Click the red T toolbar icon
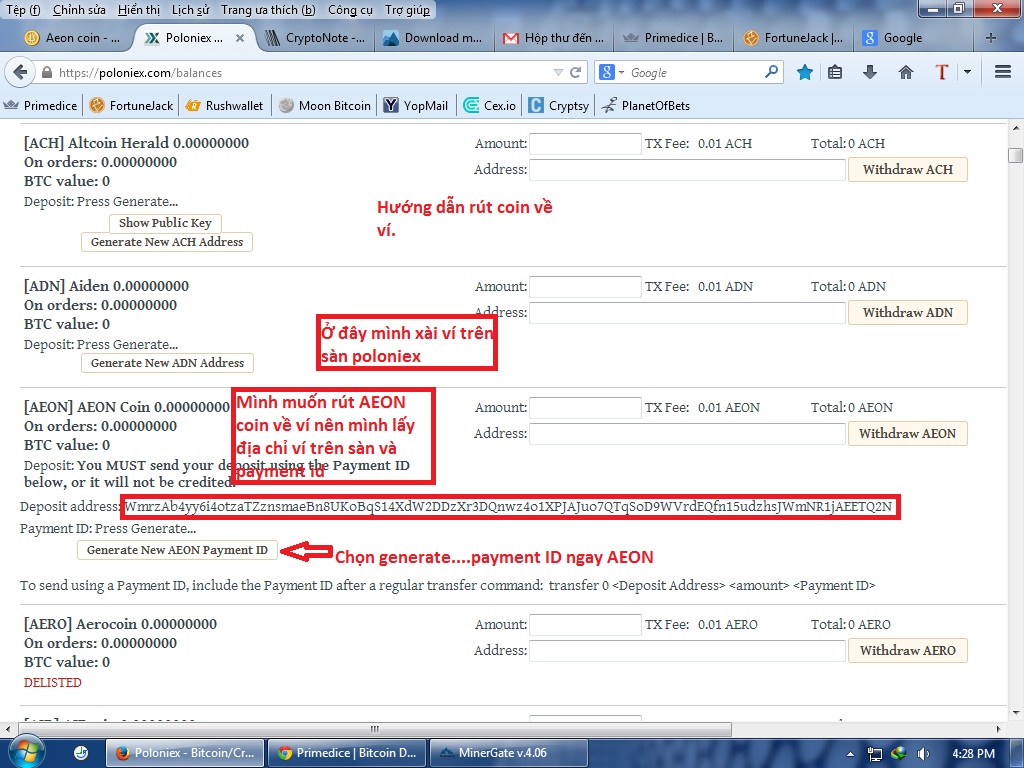This screenshot has height=768, width=1024. point(941,72)
